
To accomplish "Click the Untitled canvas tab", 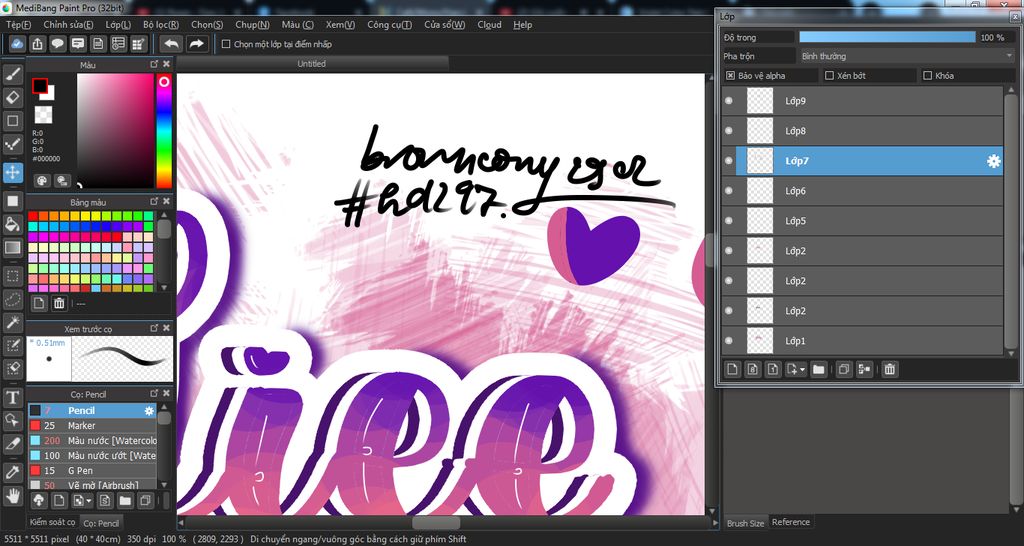I will click(x=312, y=64).
